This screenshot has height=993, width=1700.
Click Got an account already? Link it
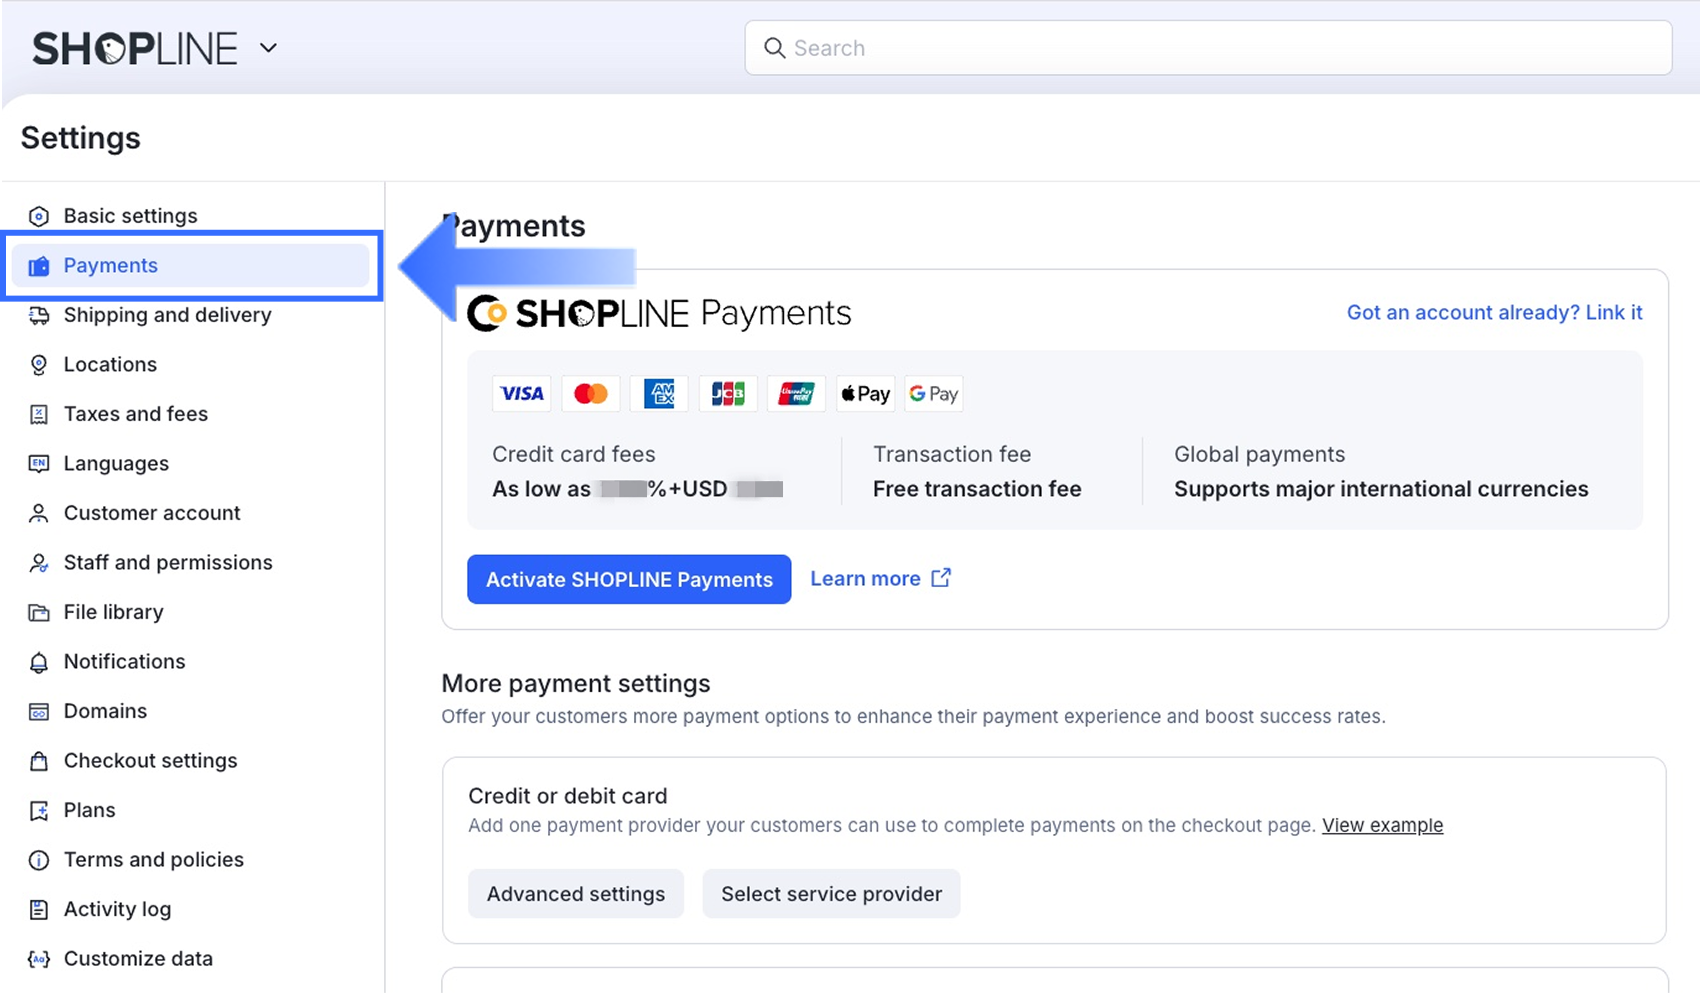coord(1494,313)
